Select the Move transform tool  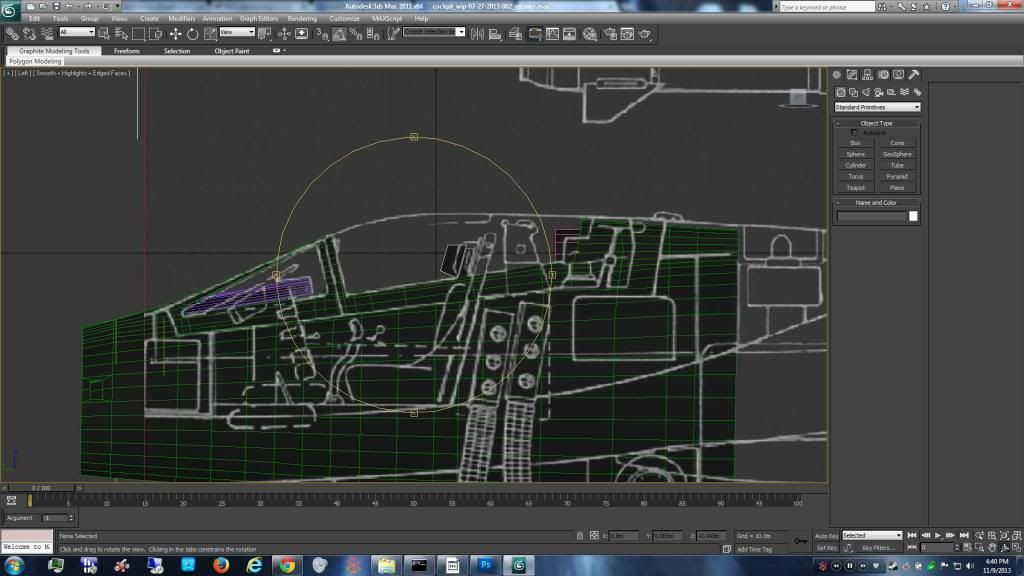(x=175, y=34)
